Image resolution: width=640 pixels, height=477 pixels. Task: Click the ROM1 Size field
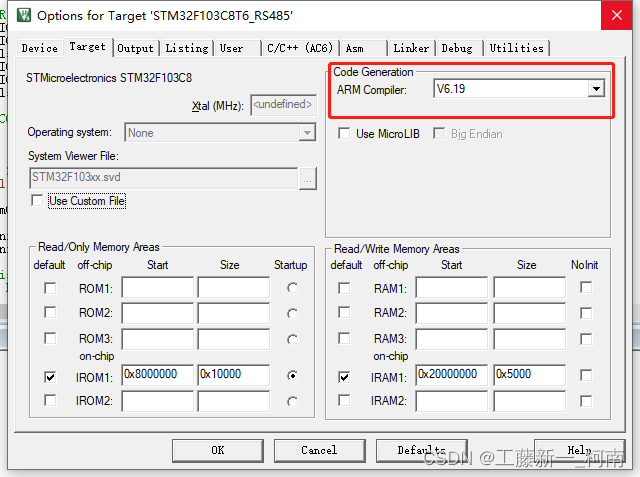(x=234, y=287)
